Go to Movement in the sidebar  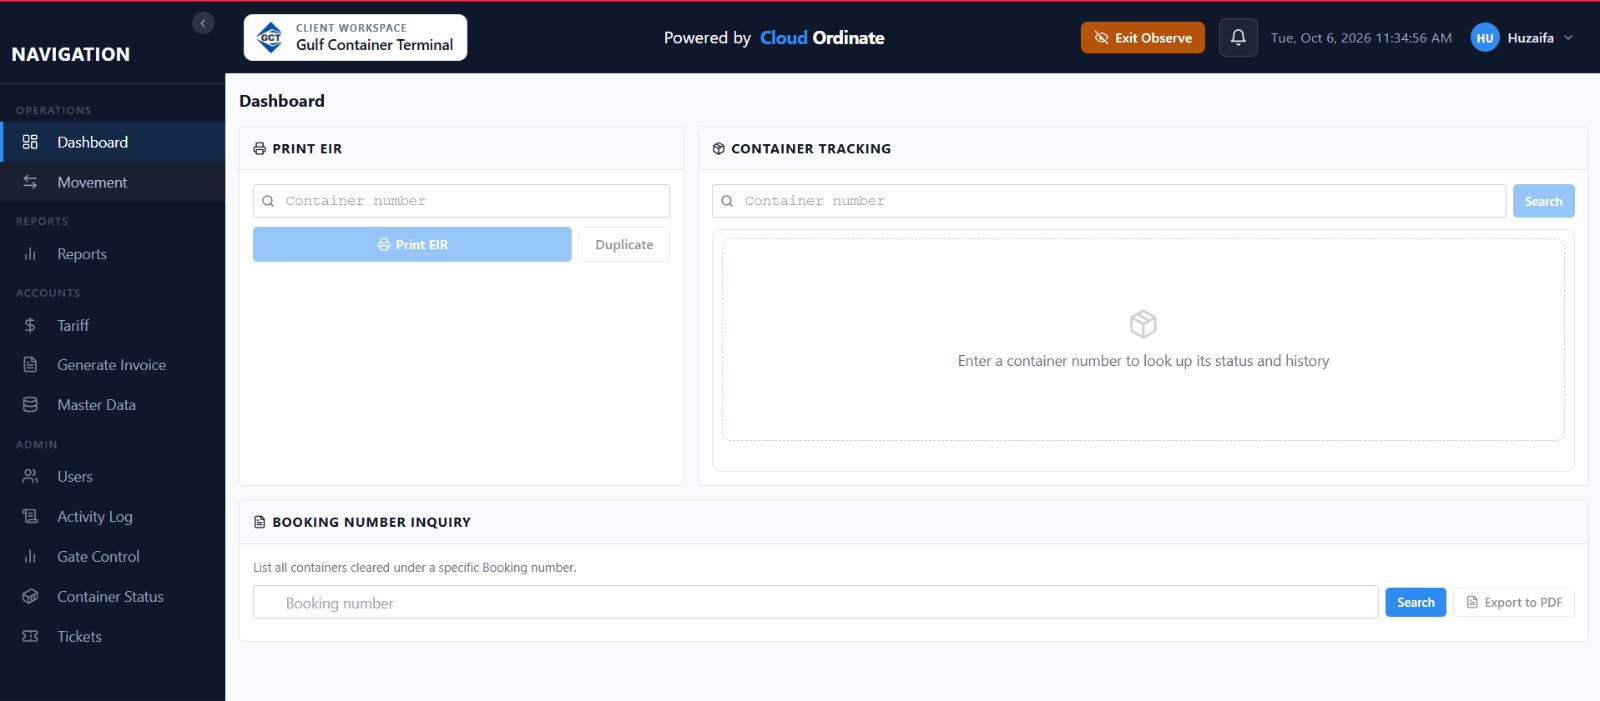pyautogui.click(x=113, y=182)
